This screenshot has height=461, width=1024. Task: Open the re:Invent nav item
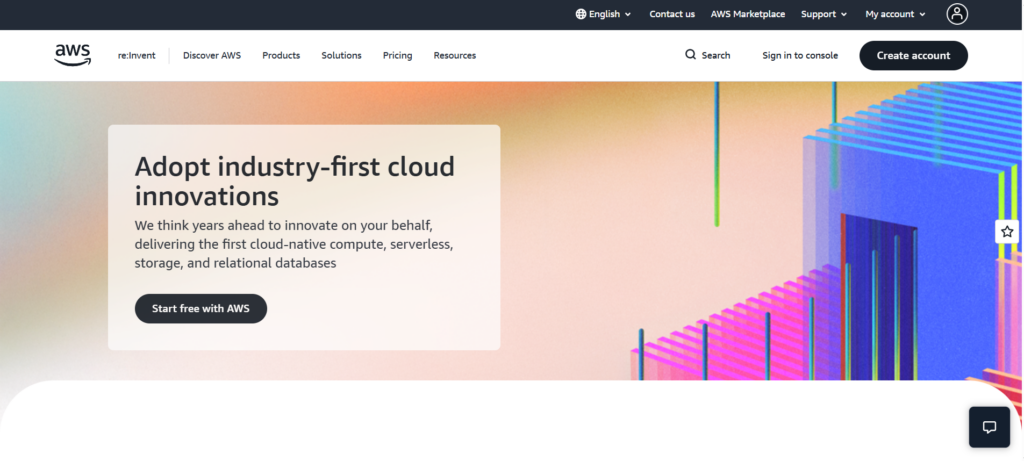[136, 56]
